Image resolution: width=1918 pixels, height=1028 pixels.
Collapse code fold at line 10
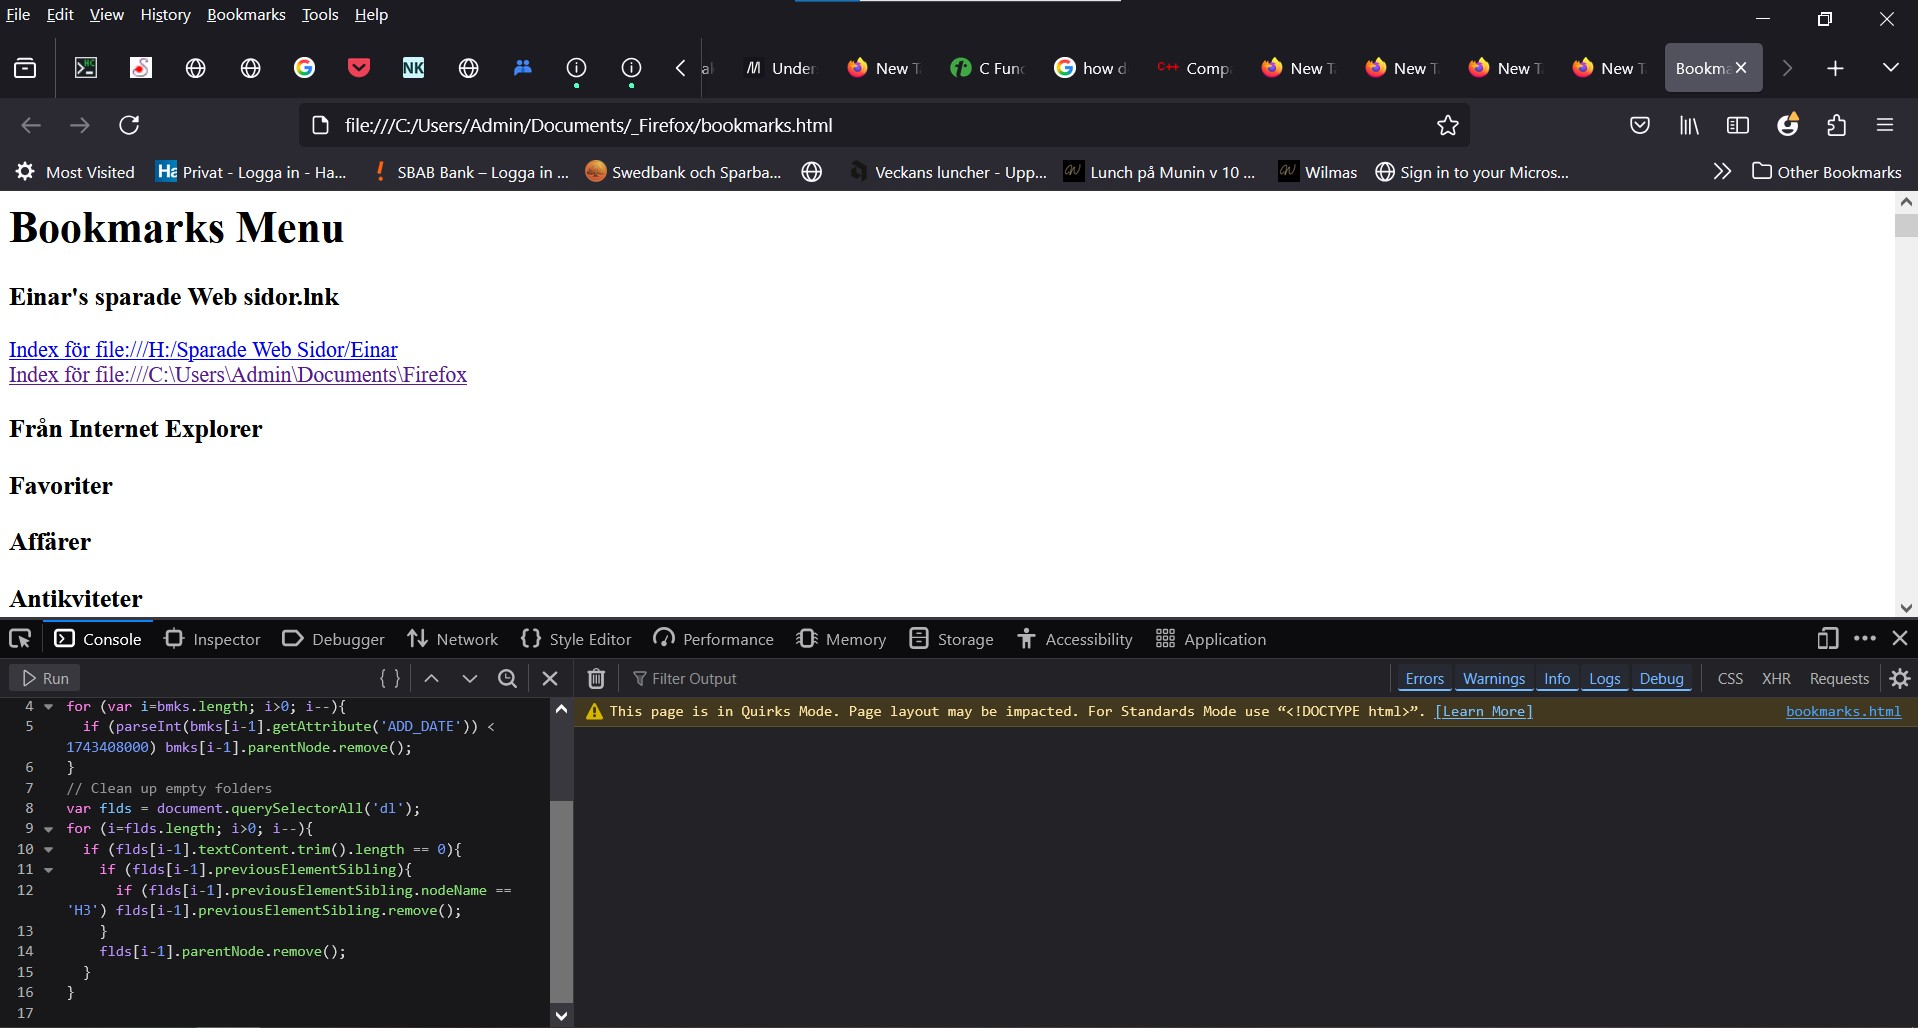[x=48, y=850]
